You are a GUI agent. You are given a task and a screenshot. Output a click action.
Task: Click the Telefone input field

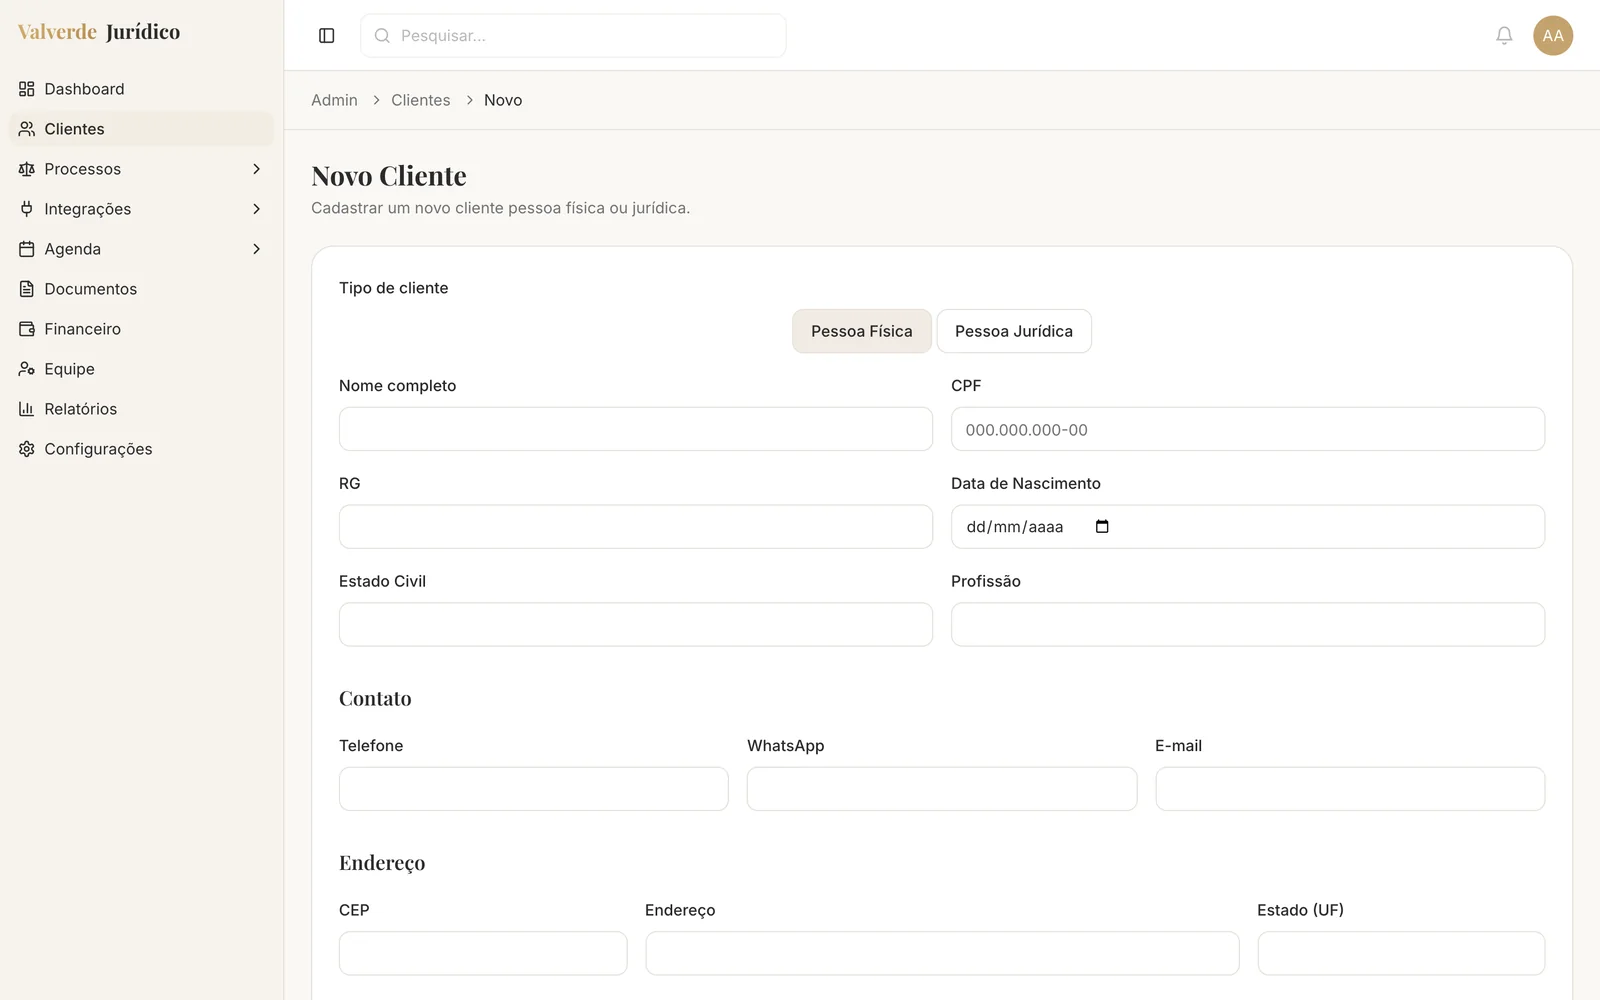pos(534,789)
